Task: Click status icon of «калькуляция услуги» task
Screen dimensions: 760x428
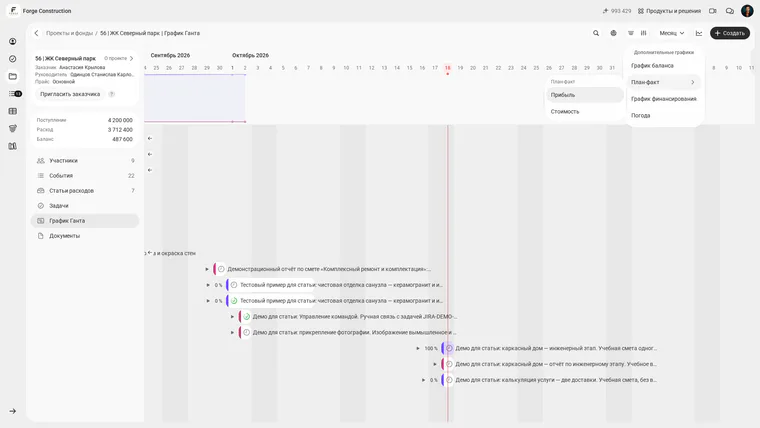Action: tap(449, 380)
